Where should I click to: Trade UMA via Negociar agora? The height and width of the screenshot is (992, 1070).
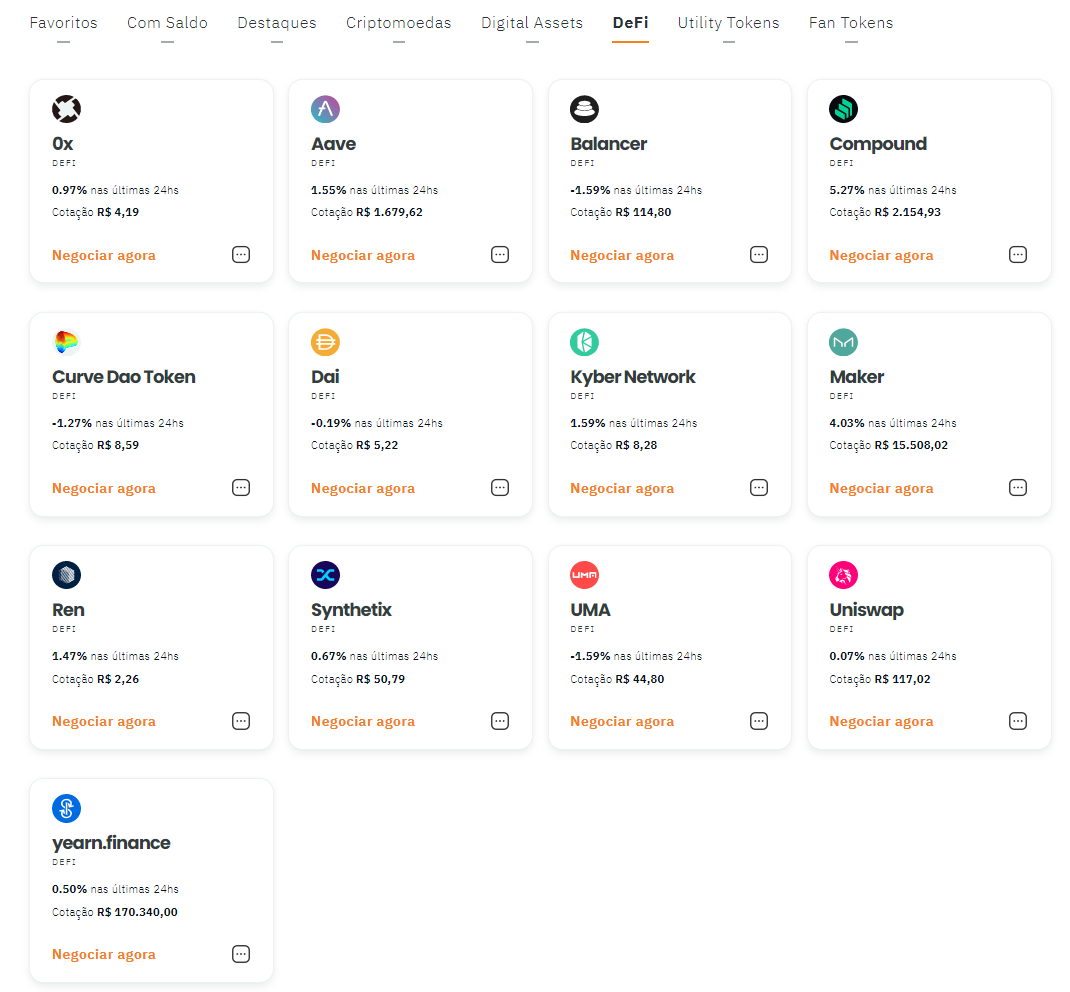(622, 722)
